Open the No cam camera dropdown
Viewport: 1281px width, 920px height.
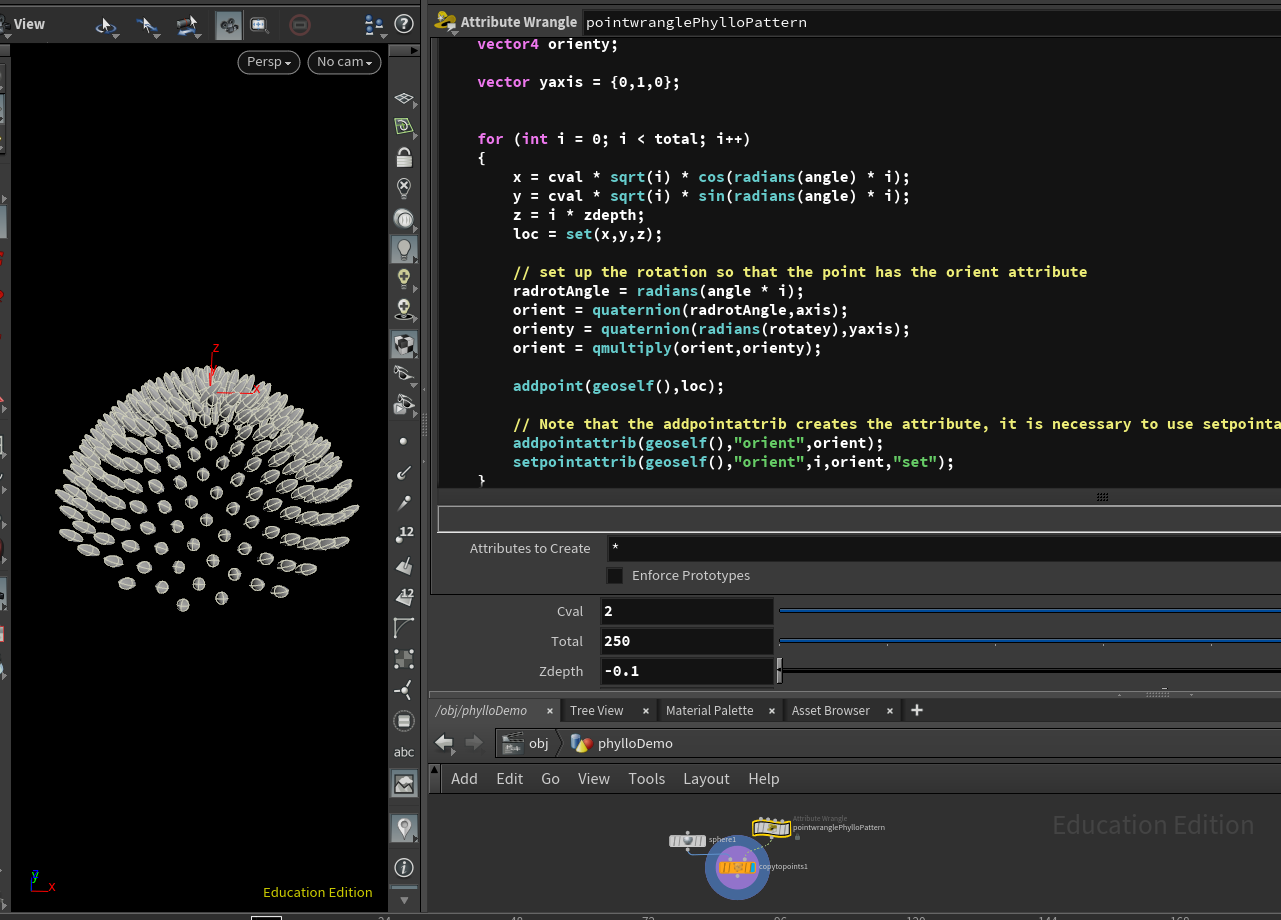(344, 62)
